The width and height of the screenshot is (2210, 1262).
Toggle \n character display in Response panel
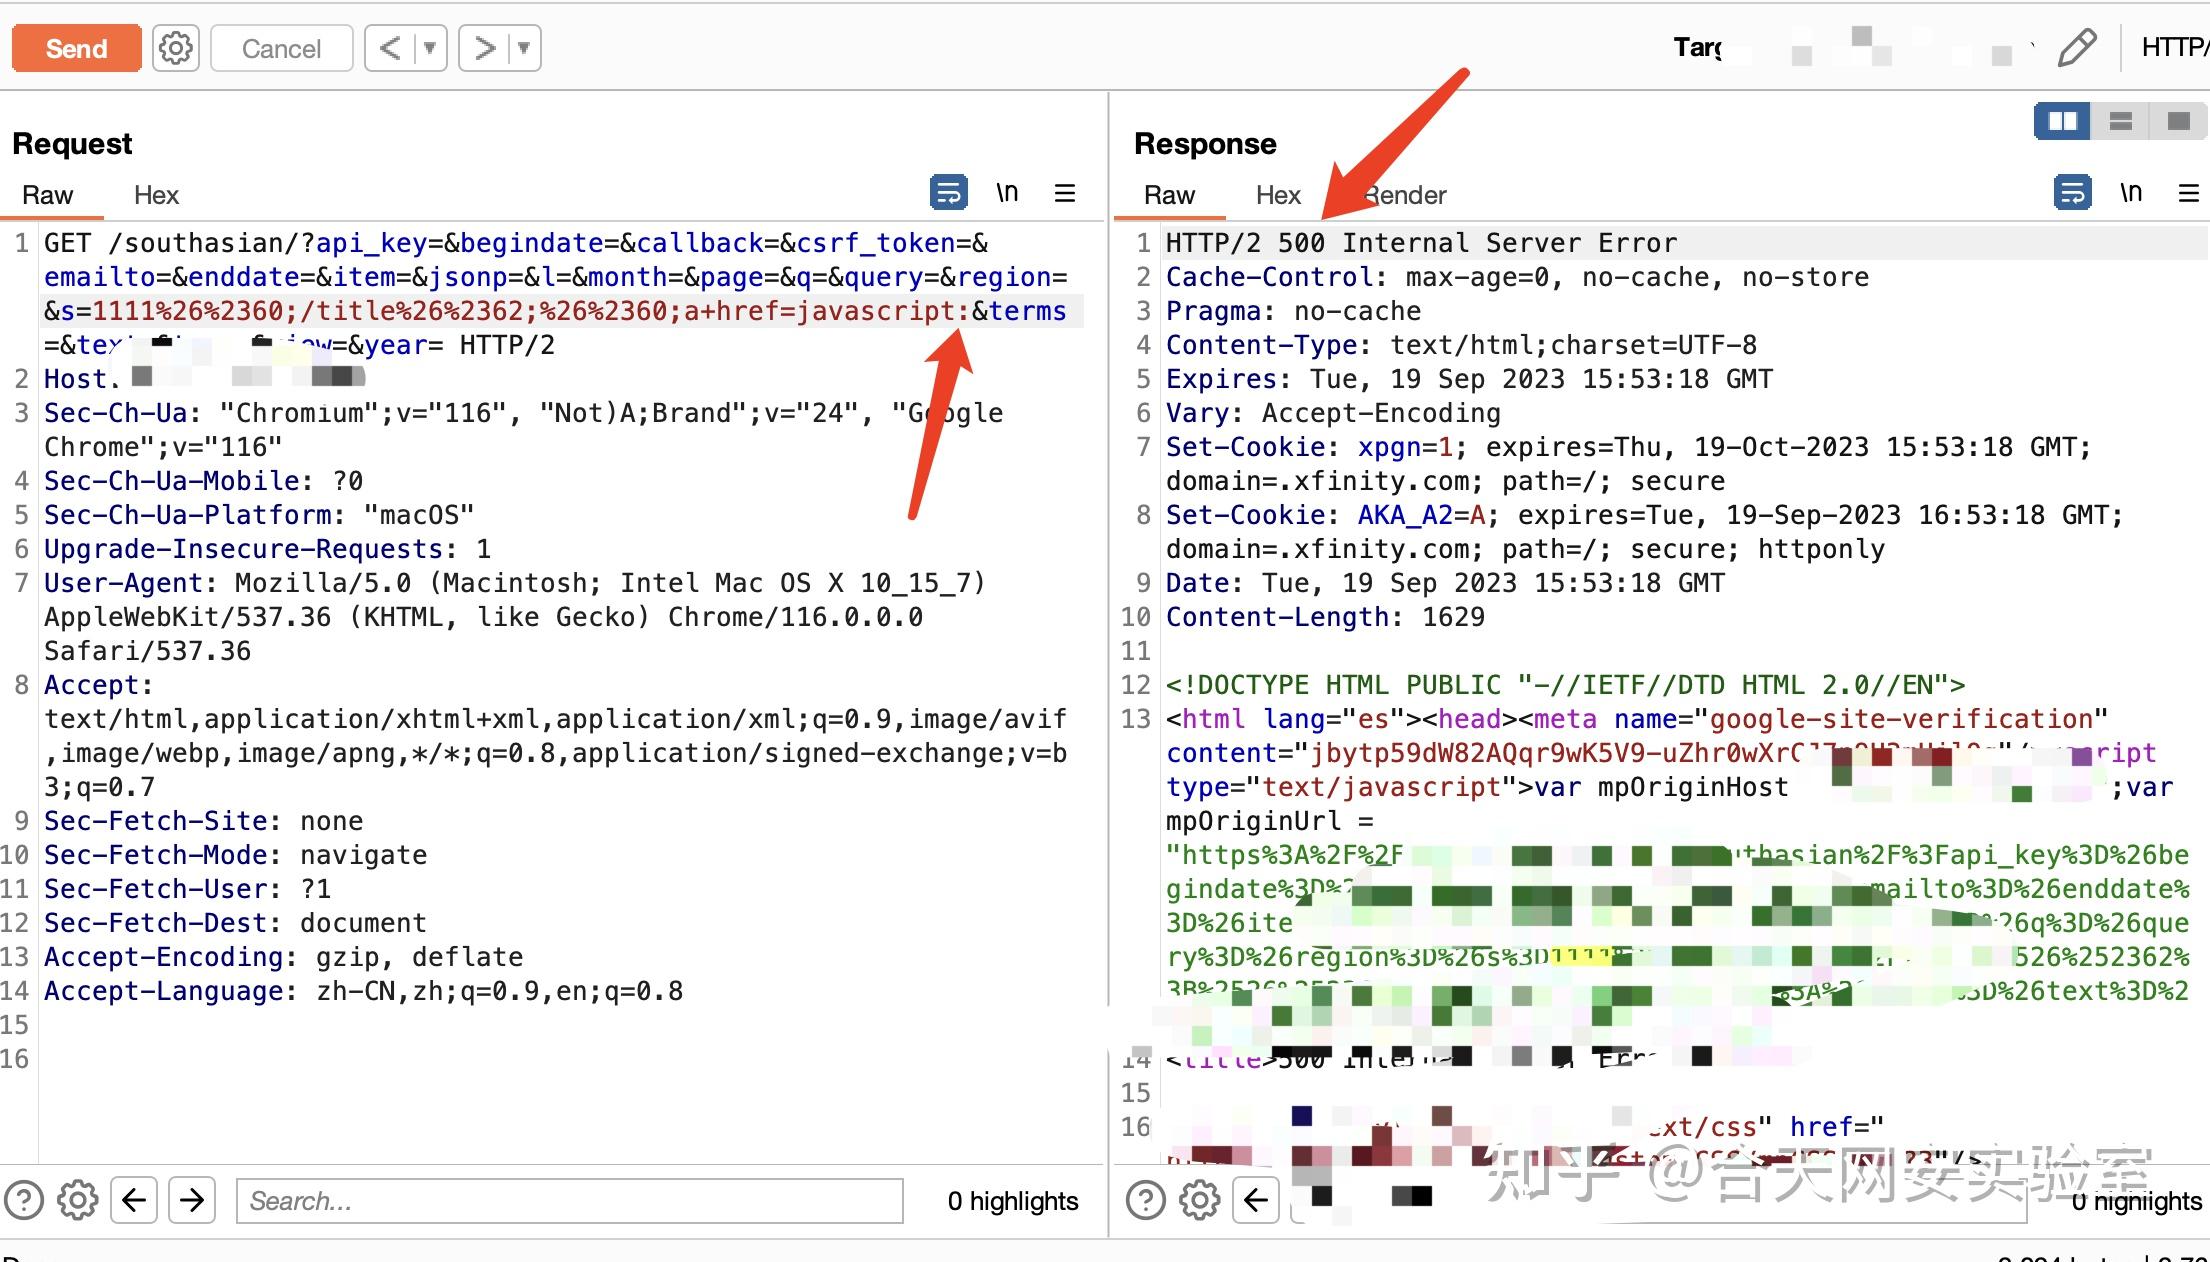pyautogui.click(x=2132, y=192)
